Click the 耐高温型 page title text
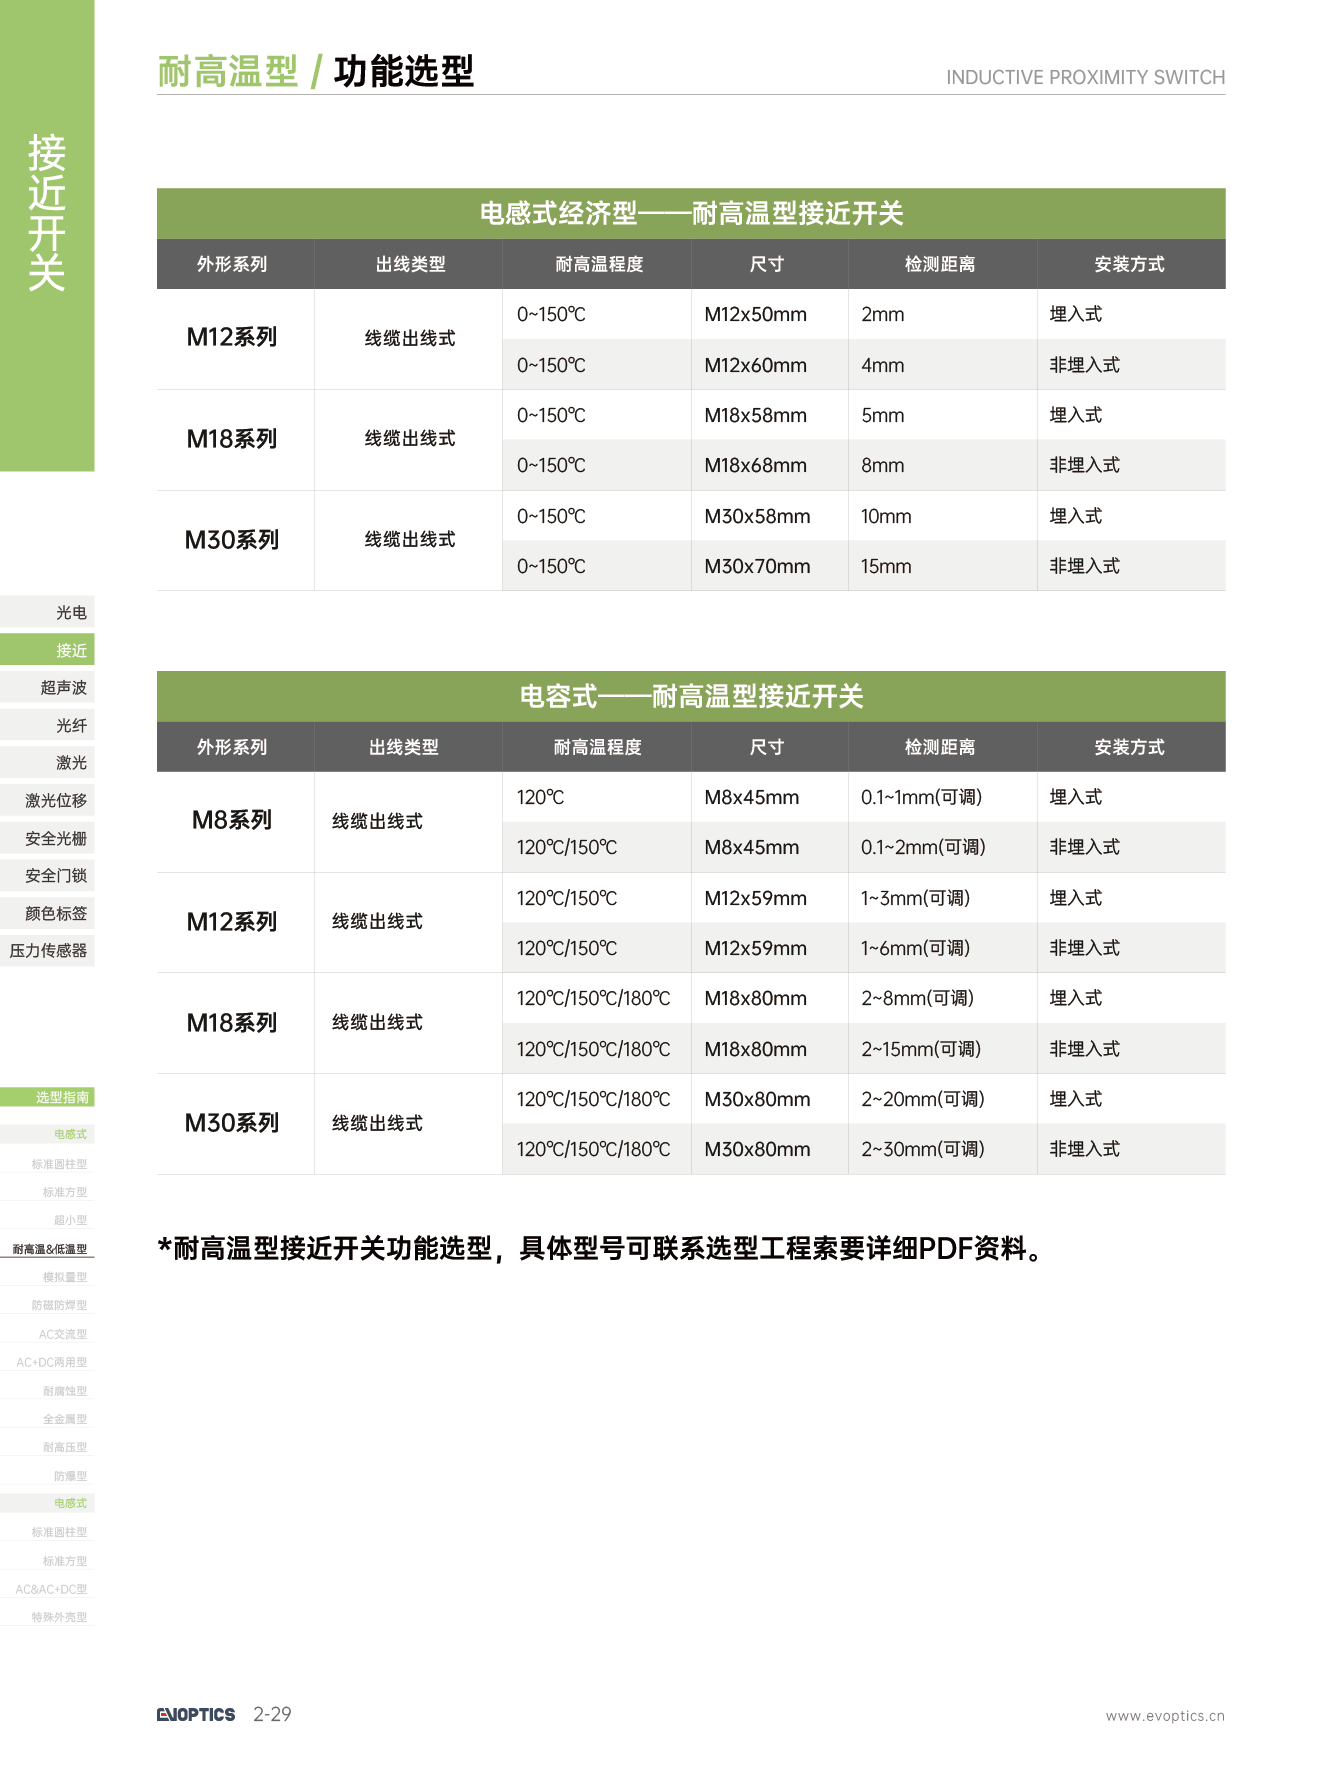This screenshot has width=1320, height=1792. point(228,71)
